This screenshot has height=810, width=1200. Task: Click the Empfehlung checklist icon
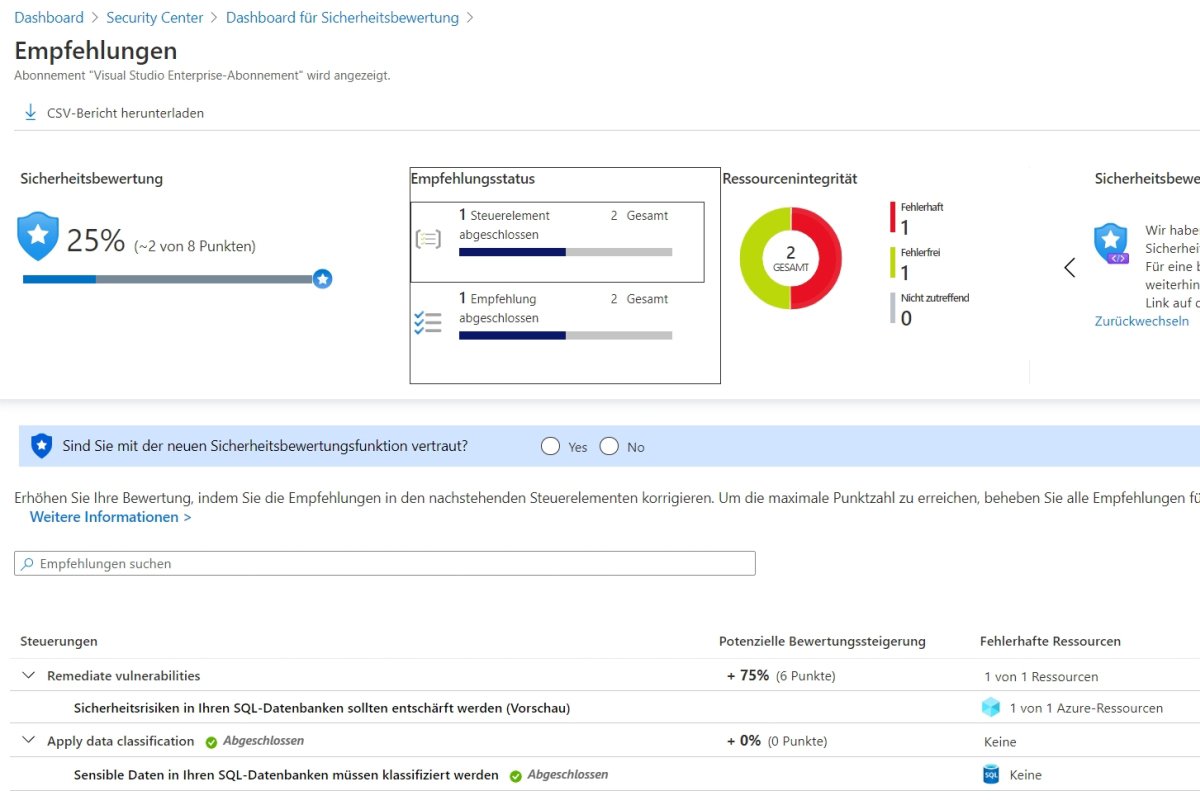pos(428,322)
